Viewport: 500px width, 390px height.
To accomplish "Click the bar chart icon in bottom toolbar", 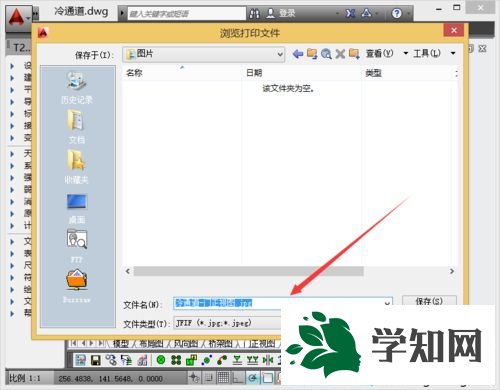I will coord(143,360).
